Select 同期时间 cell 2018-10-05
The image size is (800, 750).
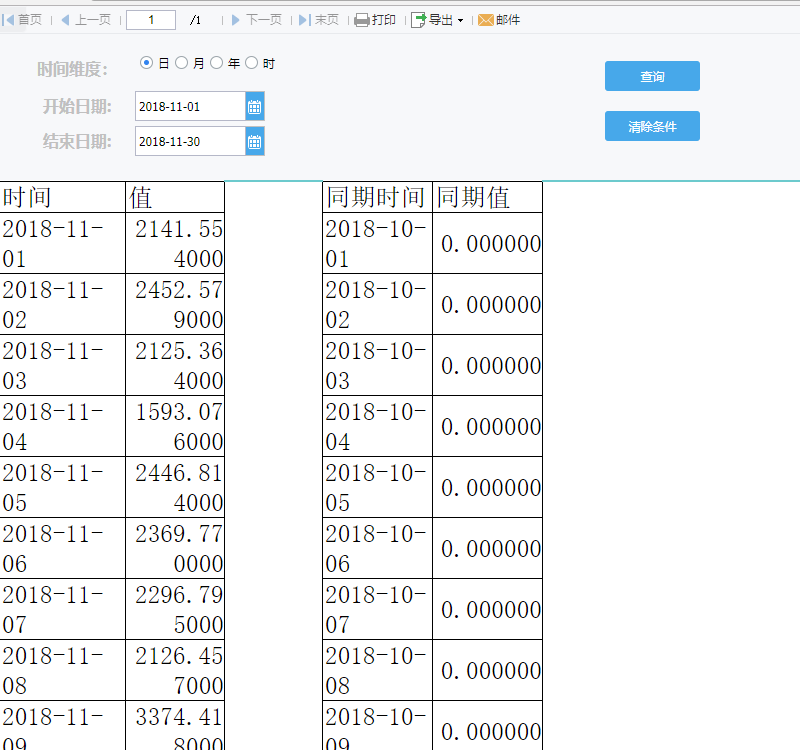pos(378,487)
